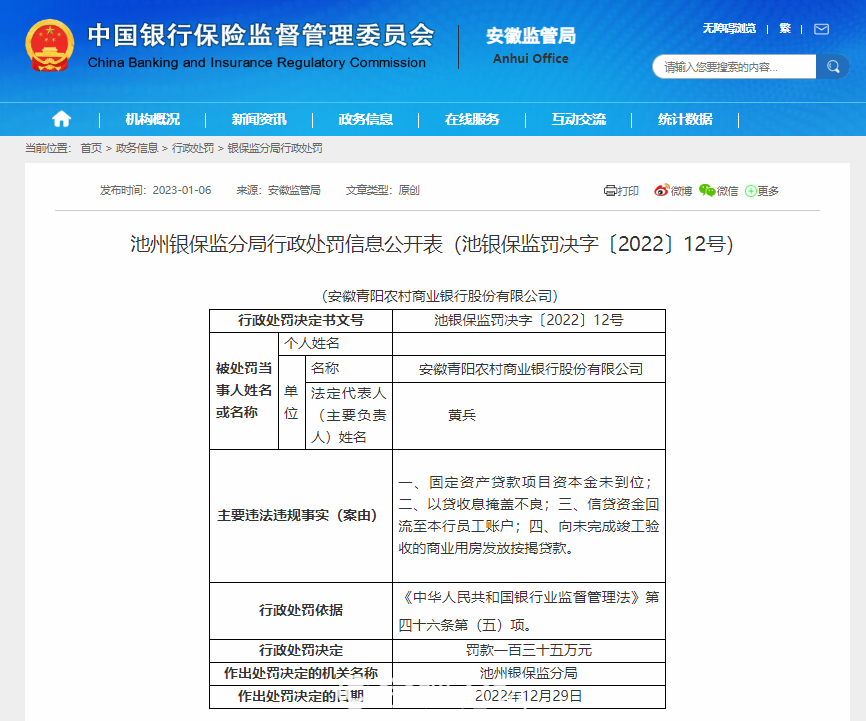Expand the 统计数据 menu

pyautogui.click(x=685, y=119)
